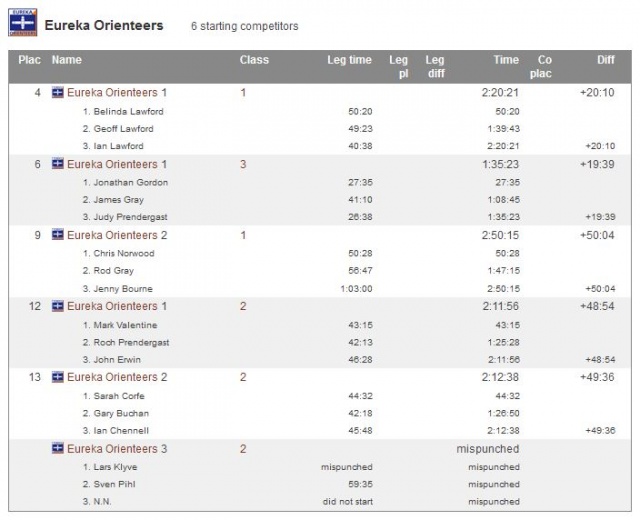The height and width of the screenshot is (520, 640).
Task: Click flag icon beside Eureka Orienteers 3
Action: pyautogui.click(x=58, y=449)
